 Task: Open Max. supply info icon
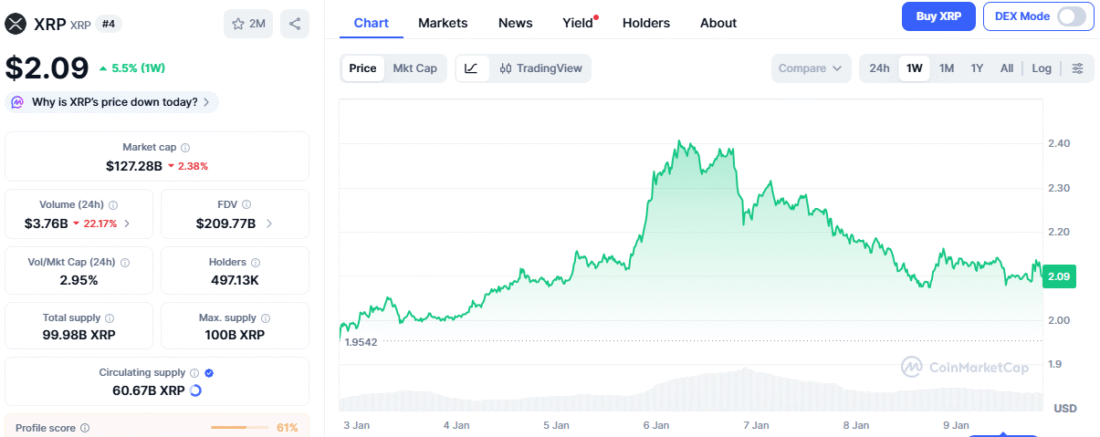(265, 318)
